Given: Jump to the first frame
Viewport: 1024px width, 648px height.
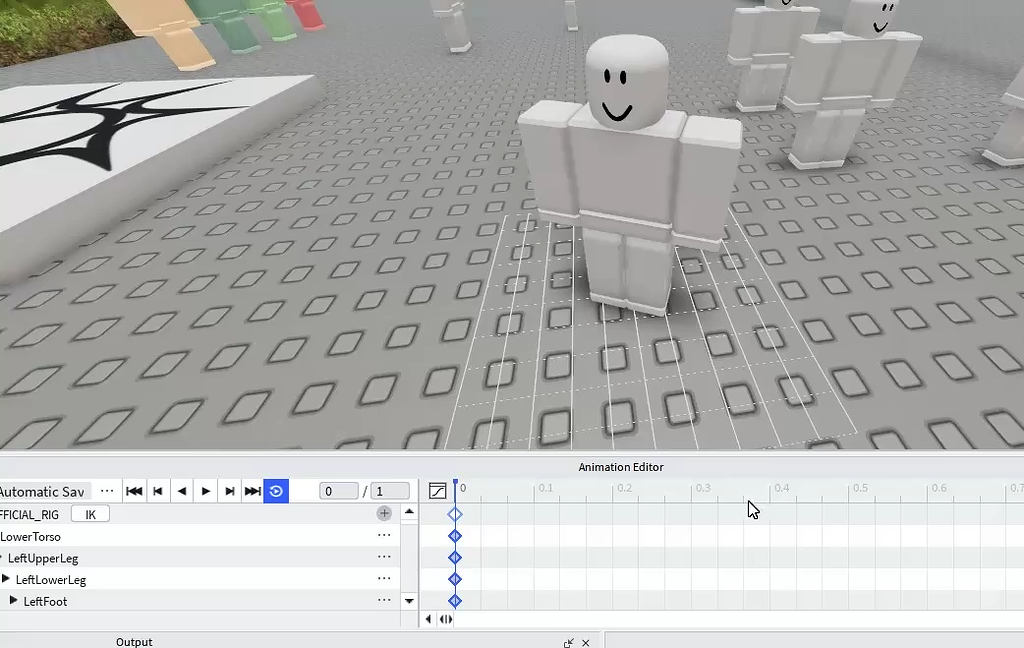Looking at the screenshot, I should [134, 490].
